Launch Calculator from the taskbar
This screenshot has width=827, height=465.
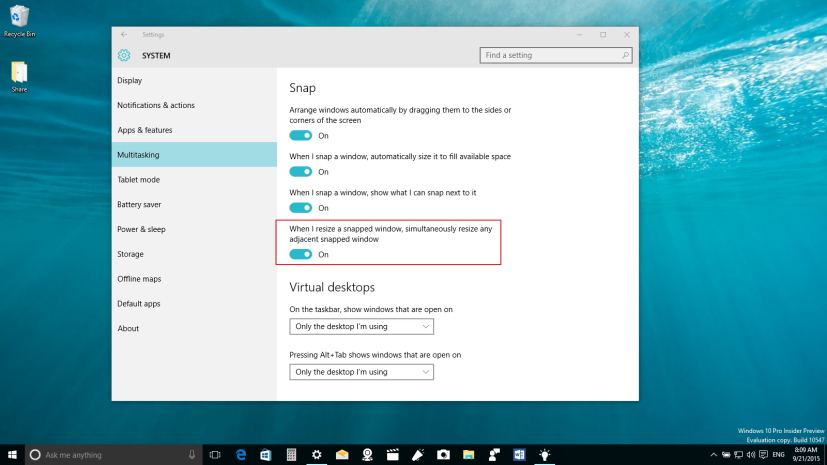pyautogui.click(x=291, y=455)
